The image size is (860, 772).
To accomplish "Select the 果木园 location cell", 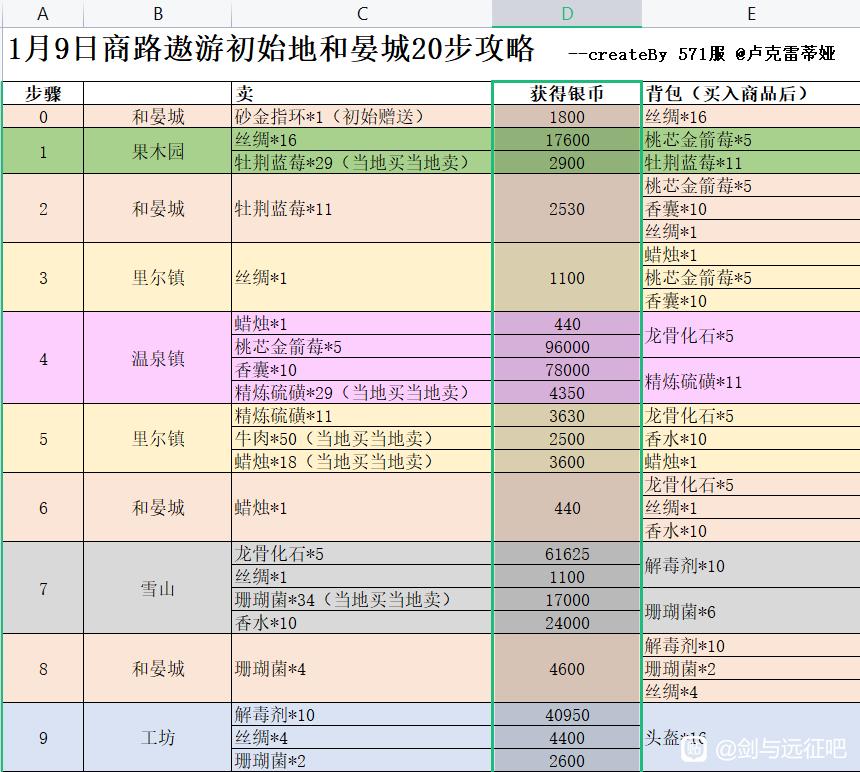I will pyautogui.click(x=158, y=151).
